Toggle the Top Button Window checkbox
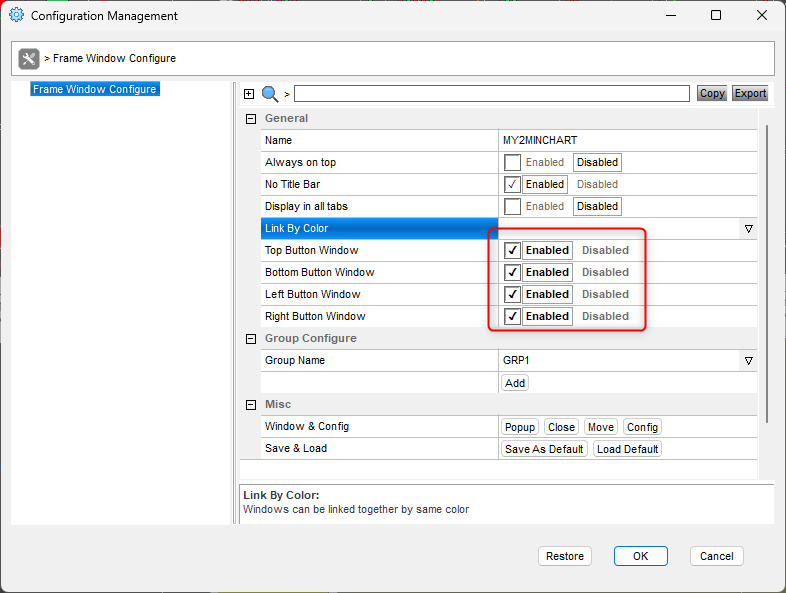 click(x=512, y=250)
